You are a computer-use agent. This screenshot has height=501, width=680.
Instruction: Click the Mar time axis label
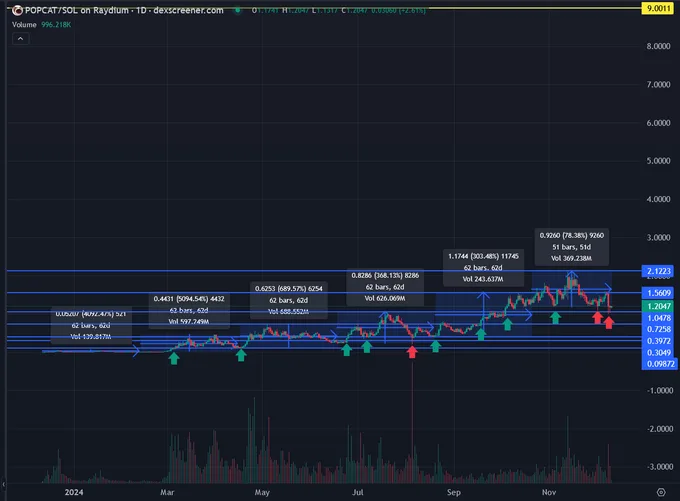[x=167, y=492]
